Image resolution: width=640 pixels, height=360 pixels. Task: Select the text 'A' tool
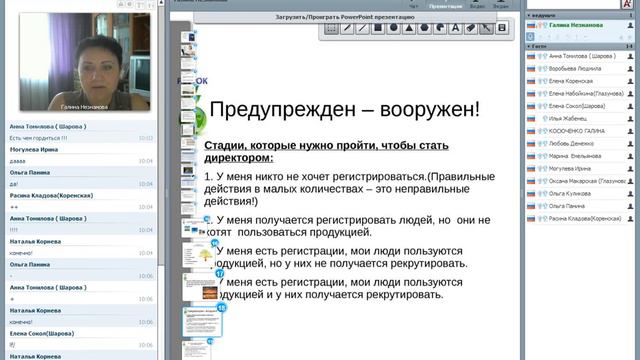[456, 28]
